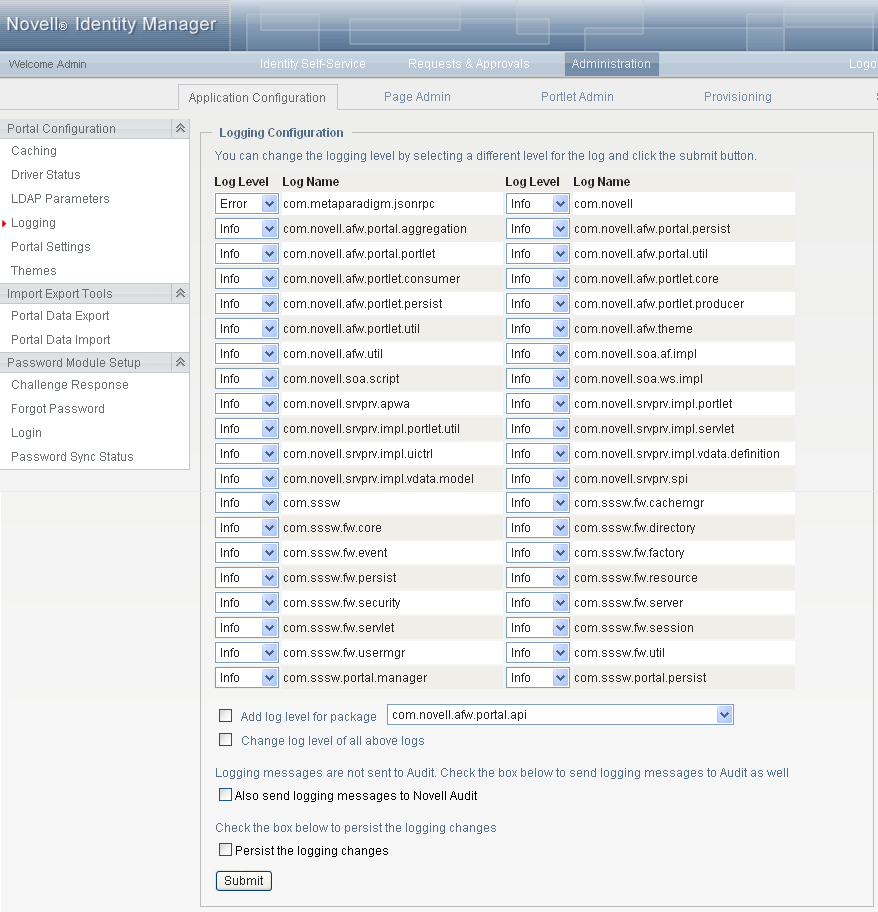Screen dimensions: 878x912
Task: Click the com.sssw.fw.cachemgr log name
Action: (x=639, y=503)
